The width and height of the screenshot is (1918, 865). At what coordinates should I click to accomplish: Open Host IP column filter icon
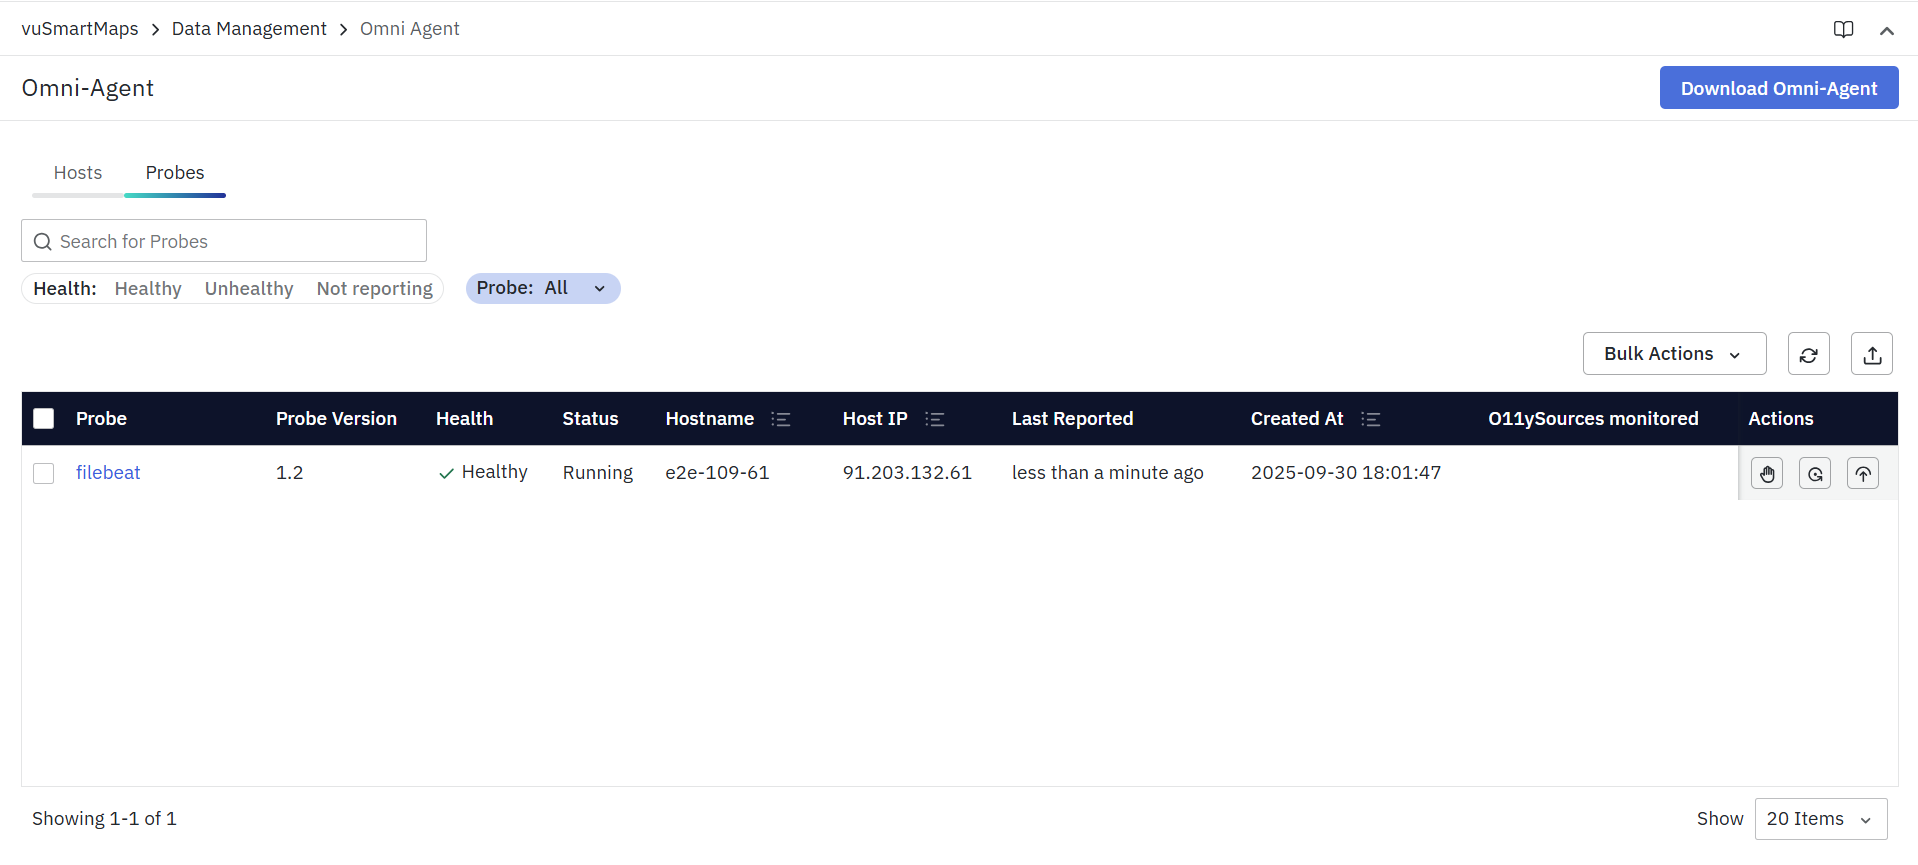tap(935, 419)
